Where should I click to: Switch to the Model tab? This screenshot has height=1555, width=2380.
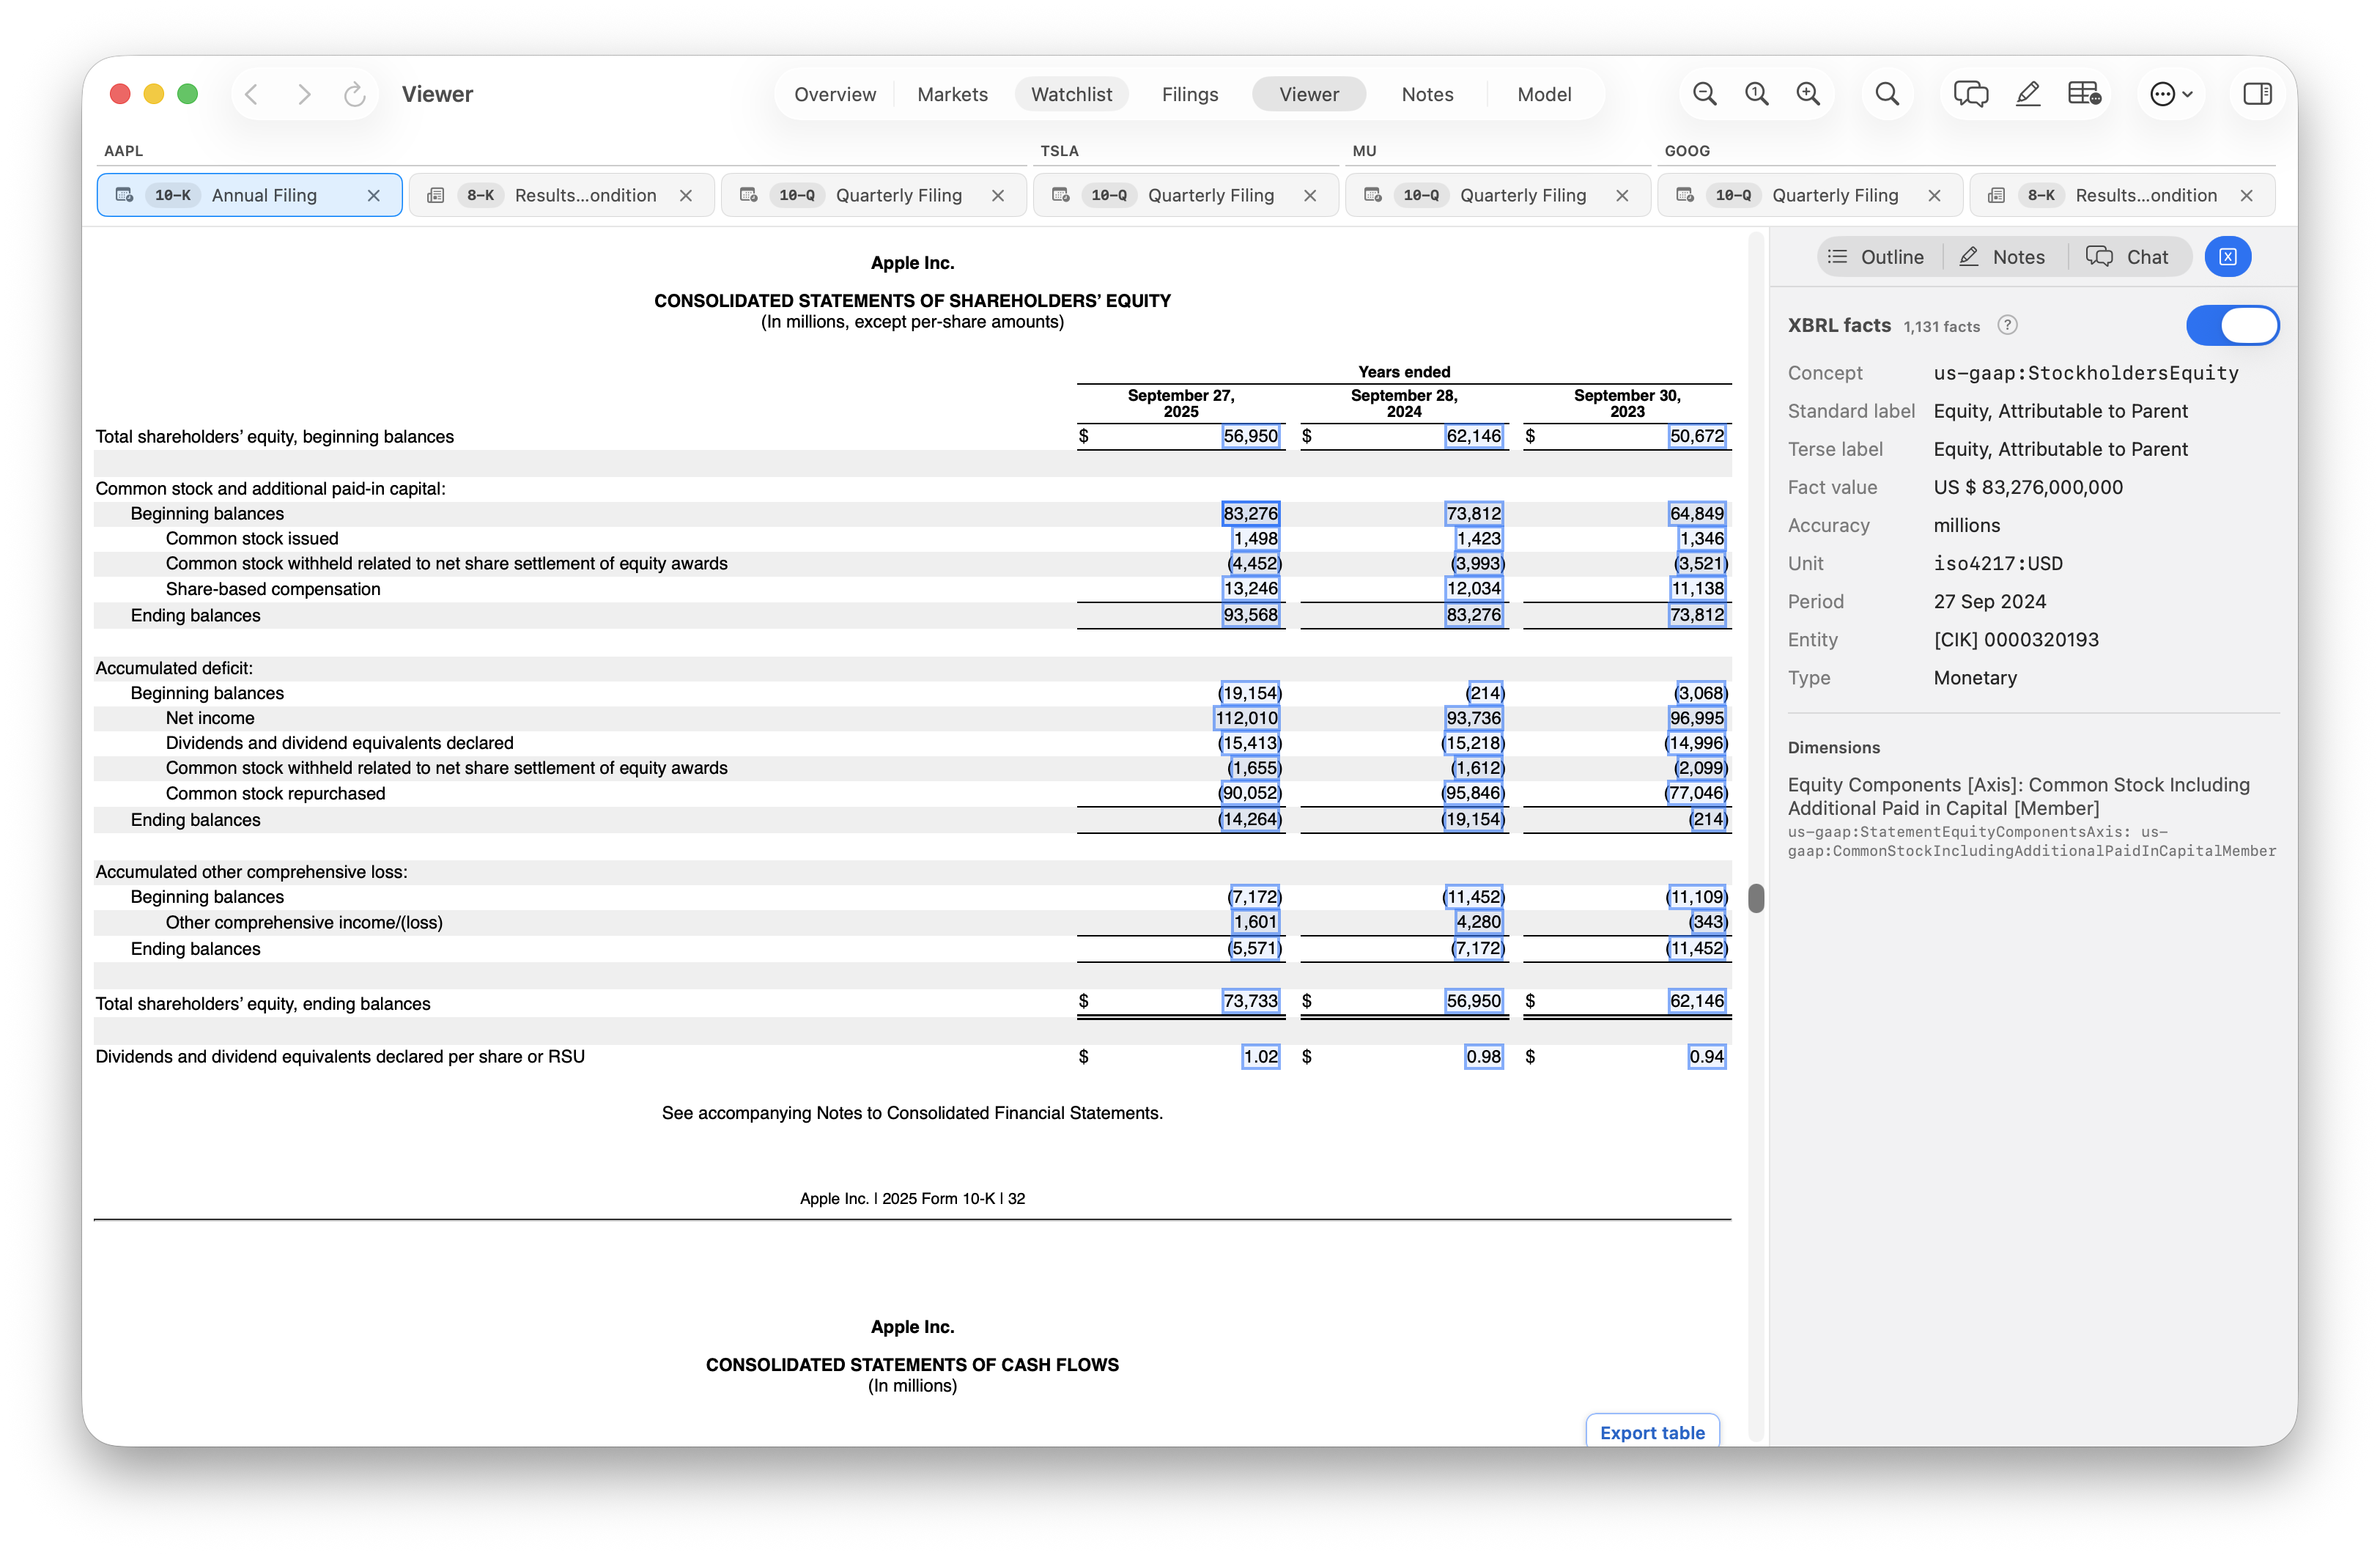(x=1544, y=94)
